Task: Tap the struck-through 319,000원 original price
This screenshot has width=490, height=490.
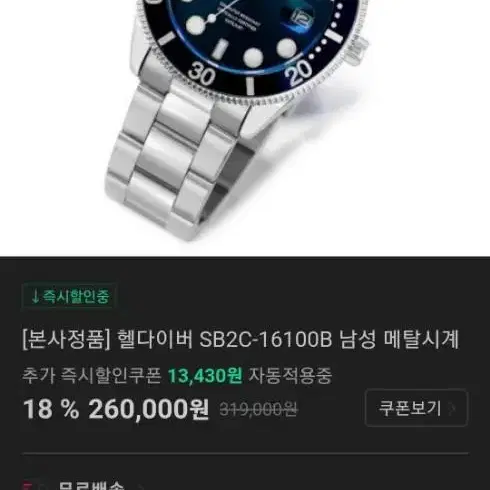Action: (x=258, y=409)
